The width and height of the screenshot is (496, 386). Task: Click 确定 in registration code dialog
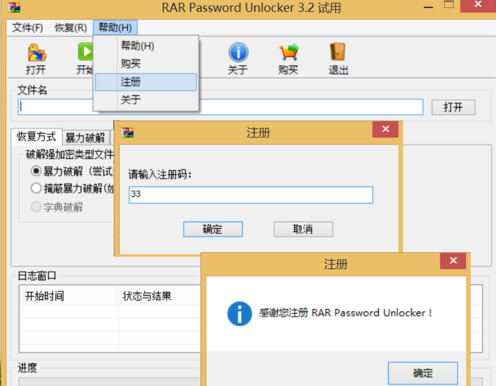click(x=213, y=229)
